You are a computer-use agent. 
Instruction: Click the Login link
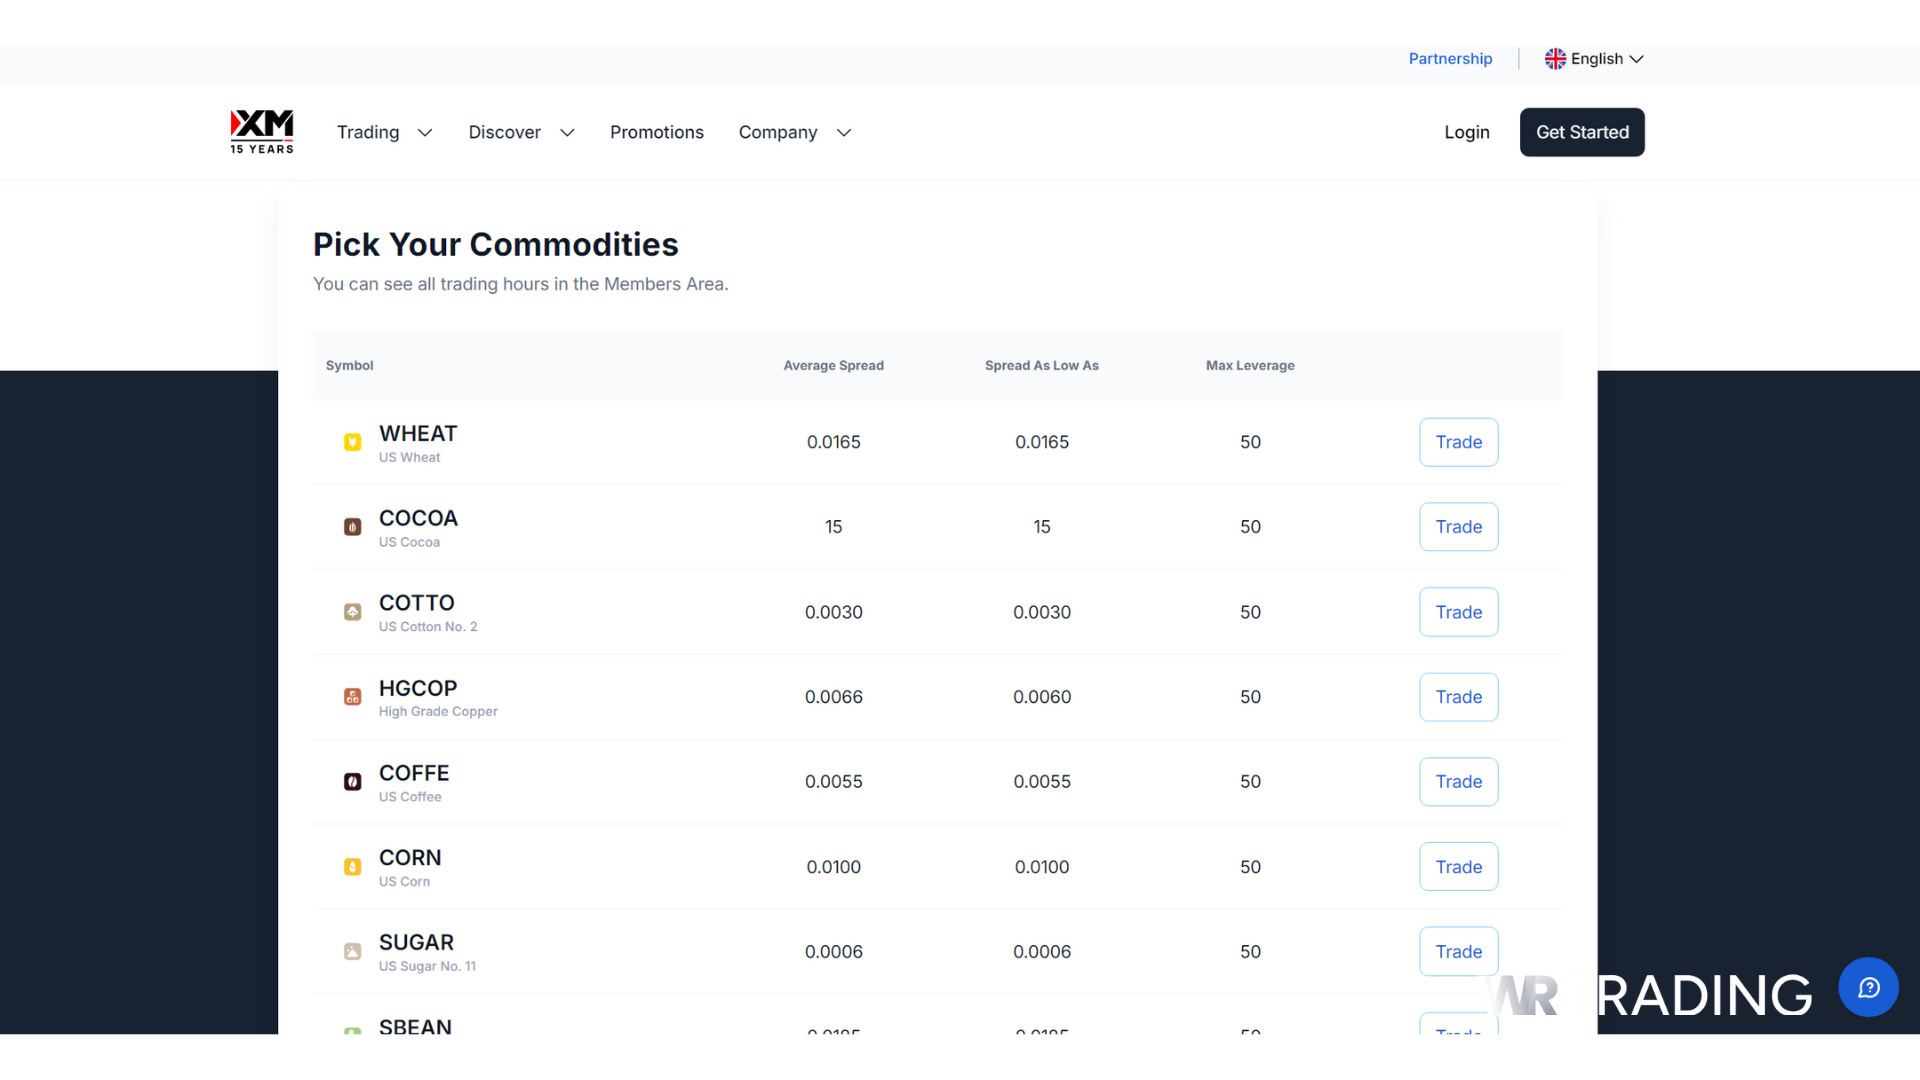1467,132
